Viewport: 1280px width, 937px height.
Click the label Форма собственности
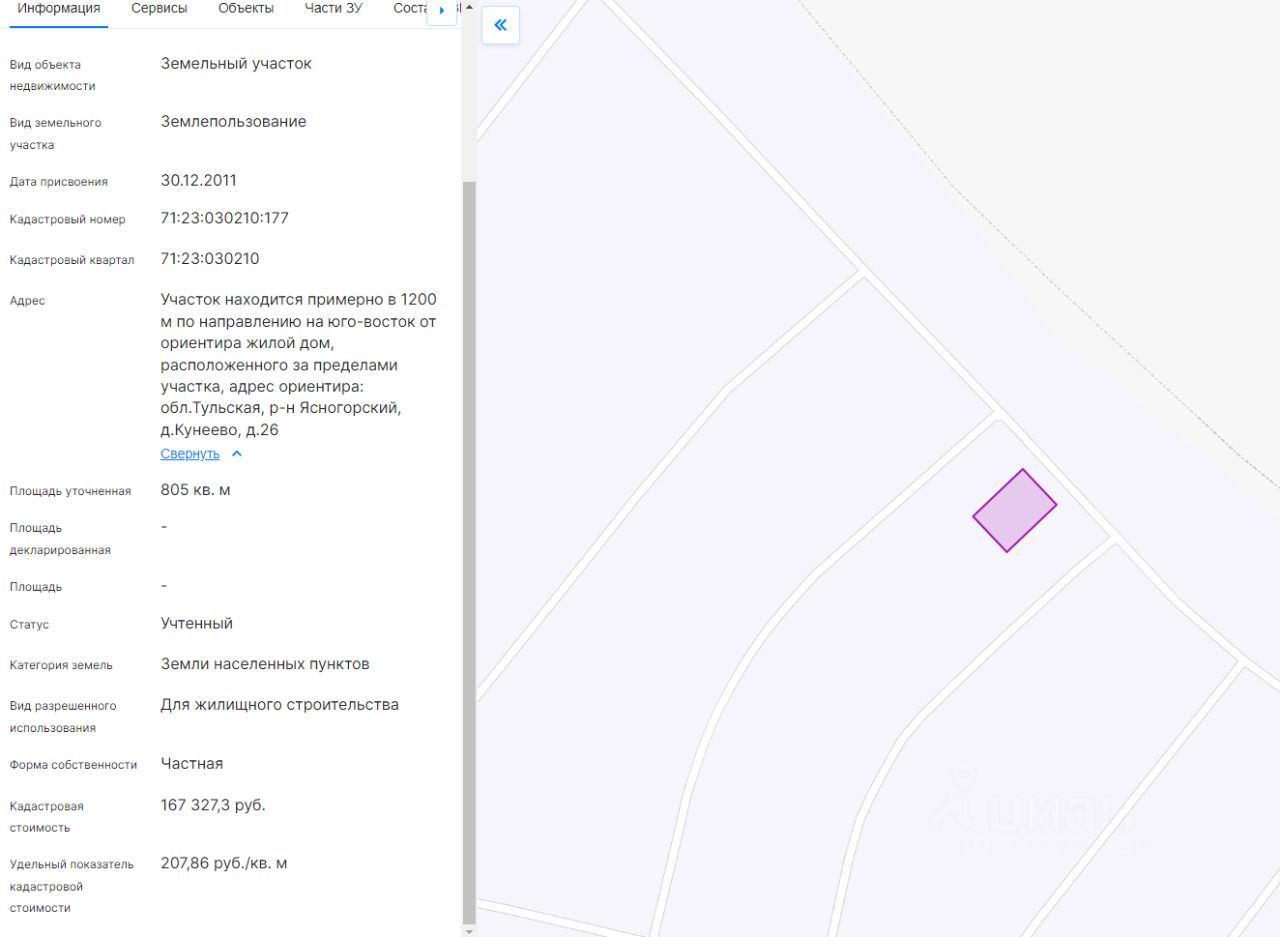coord(74,765)
